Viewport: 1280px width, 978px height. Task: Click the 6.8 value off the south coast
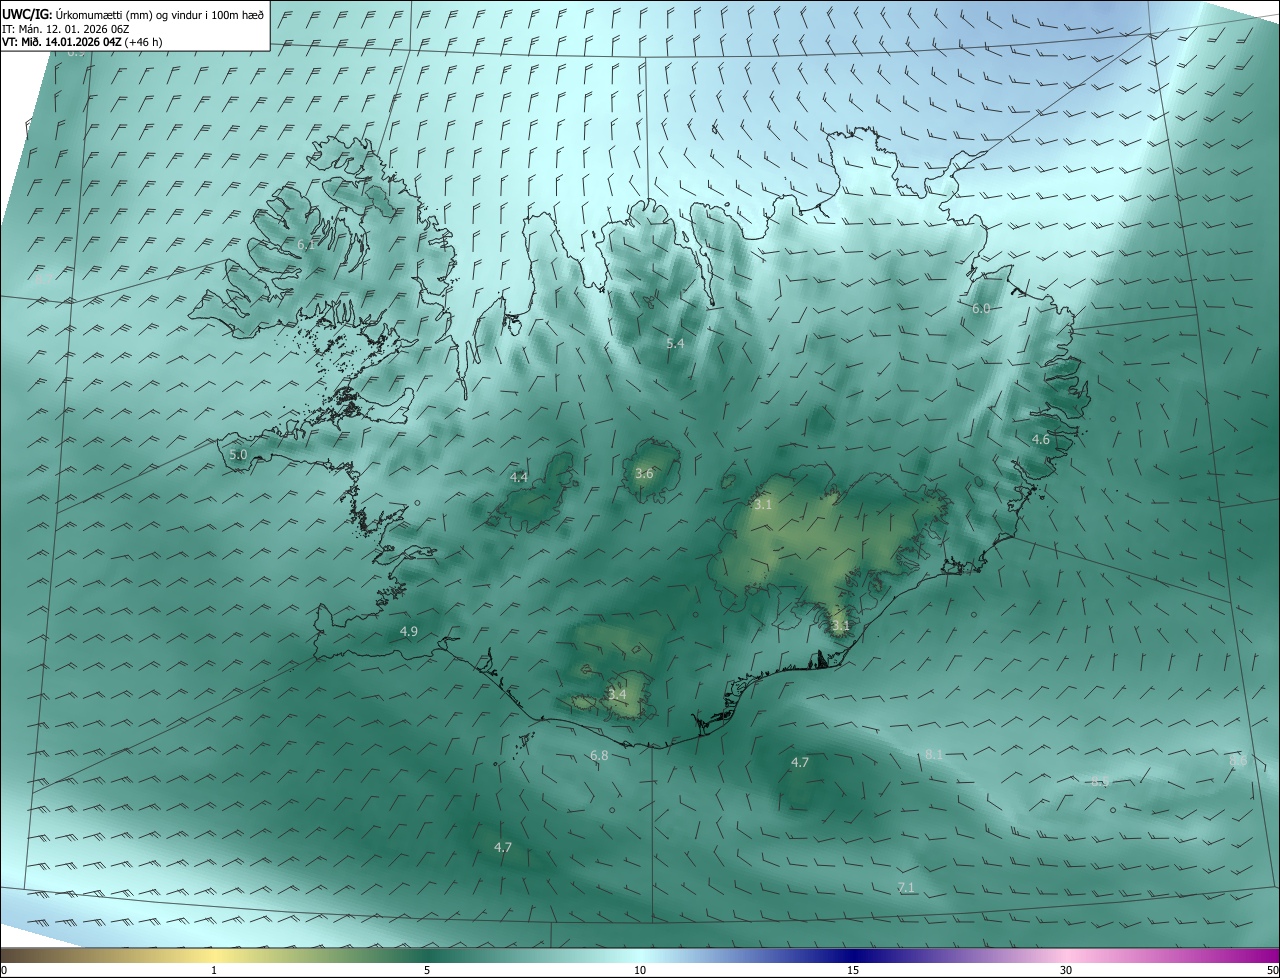point(599,756)
